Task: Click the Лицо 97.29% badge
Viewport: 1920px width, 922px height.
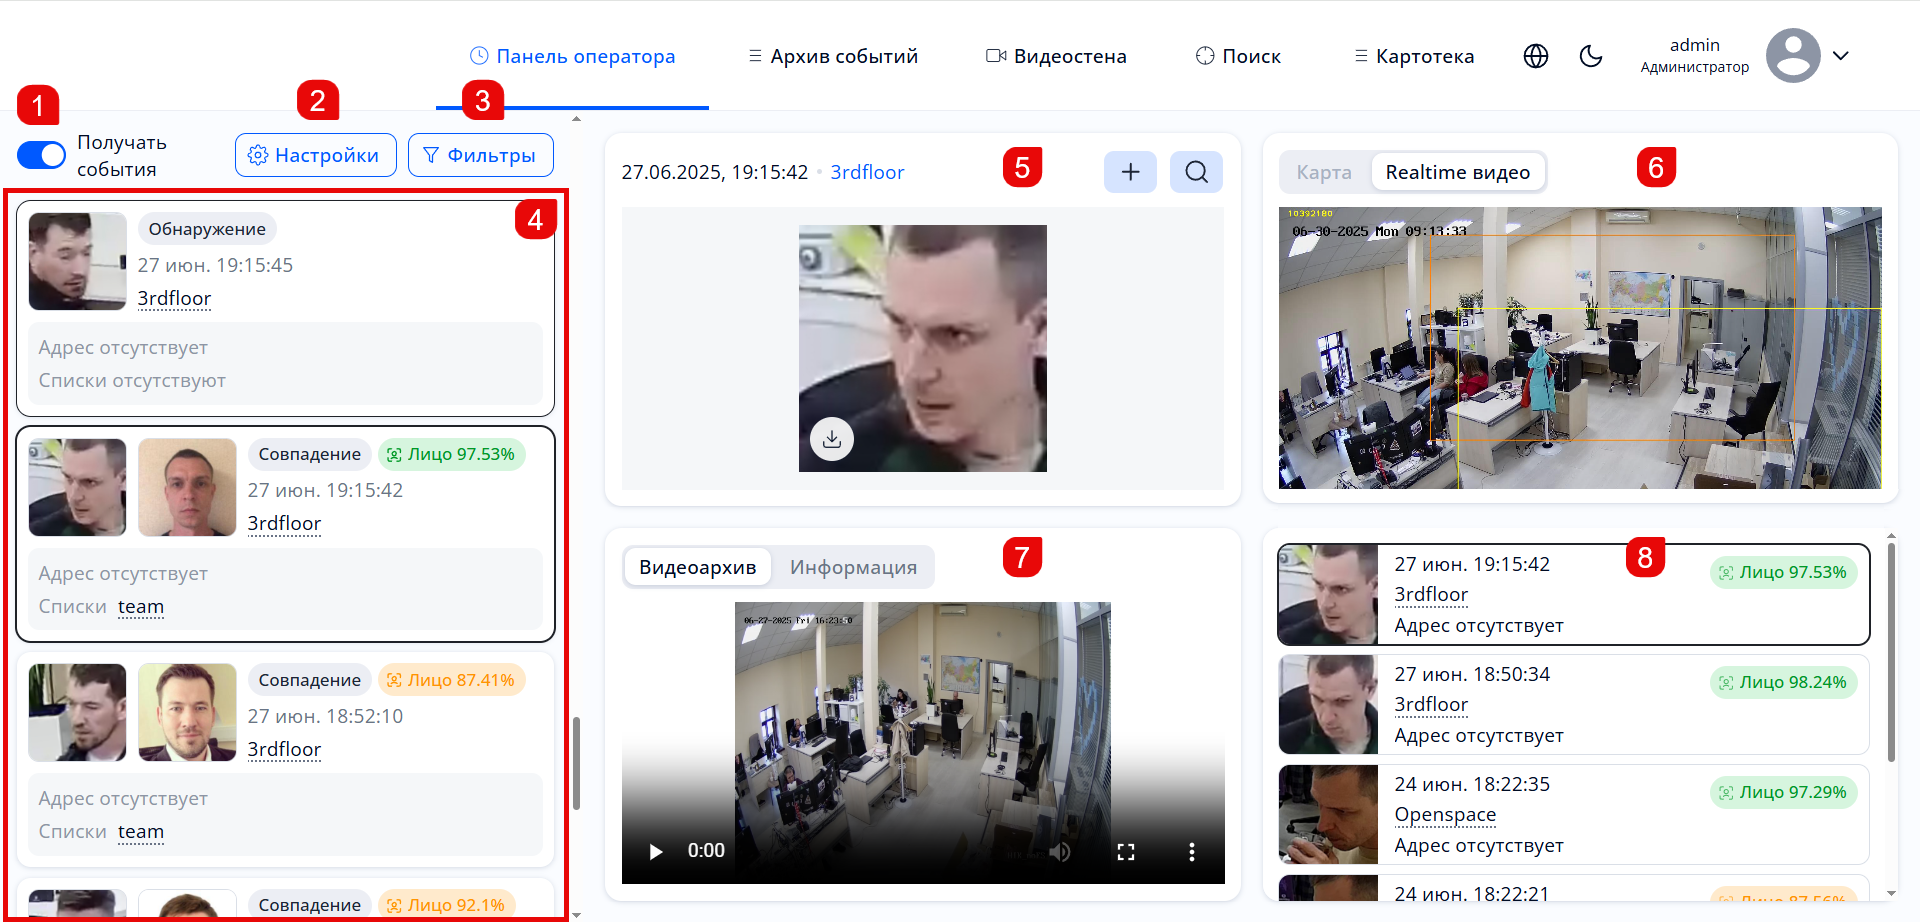Action: click(x=1783, y=792)
